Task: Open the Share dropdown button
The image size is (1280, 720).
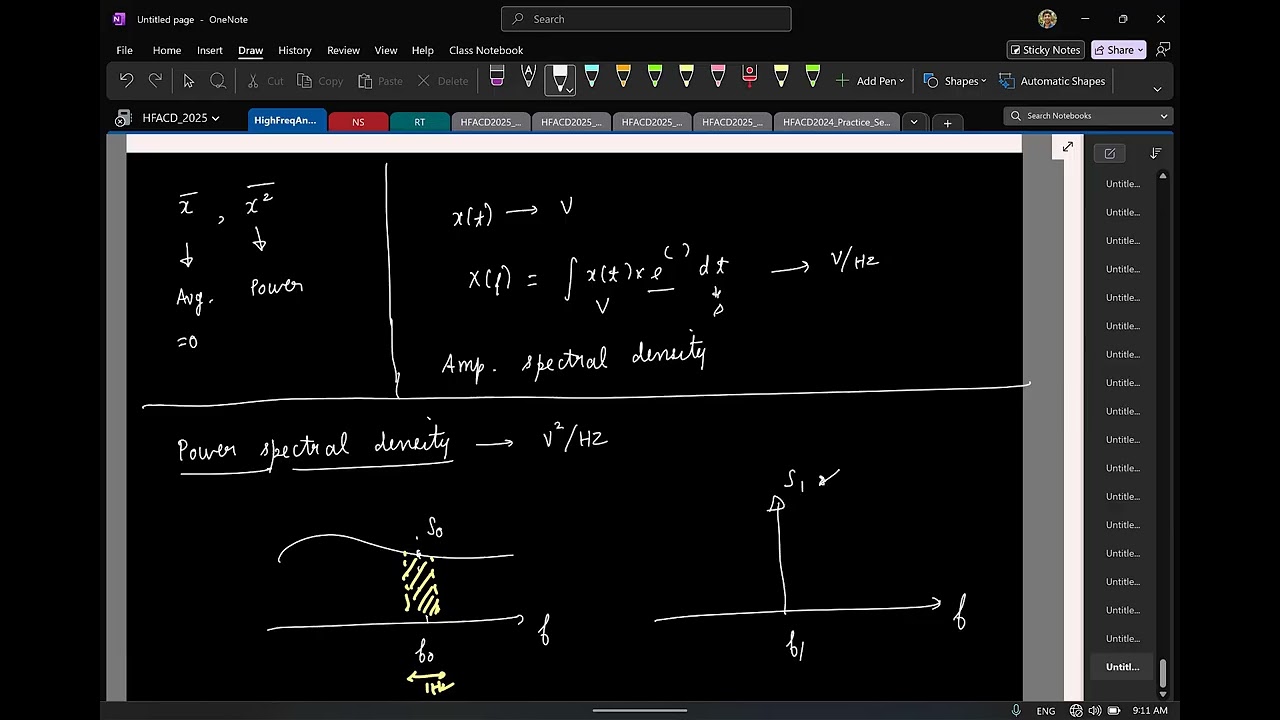Action: tap(1118, 50)
